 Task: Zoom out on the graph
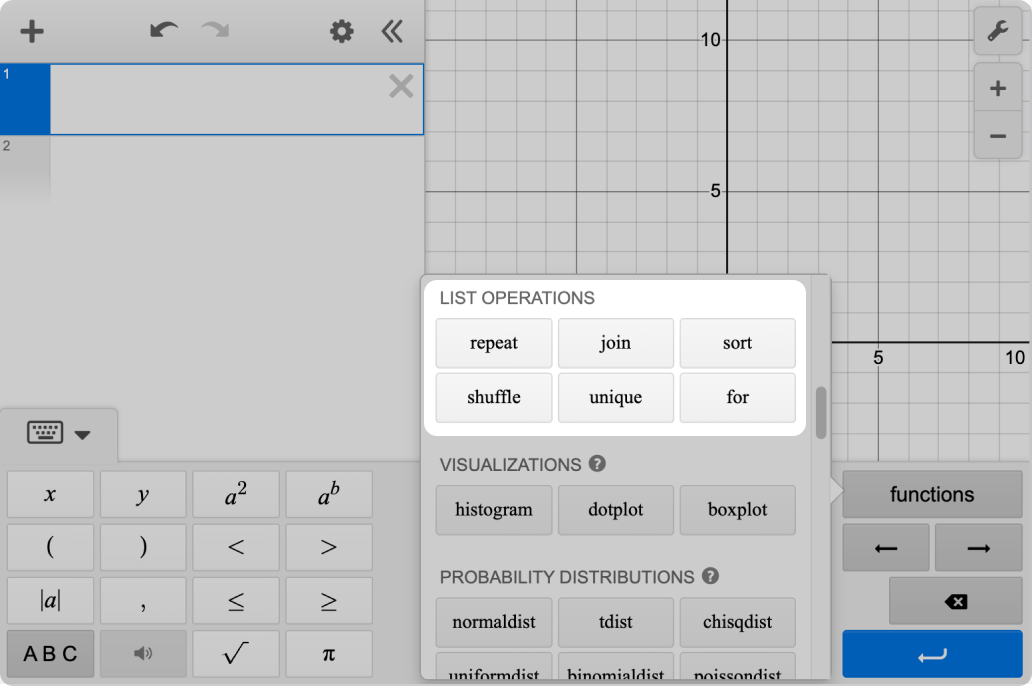coord(997,135)
